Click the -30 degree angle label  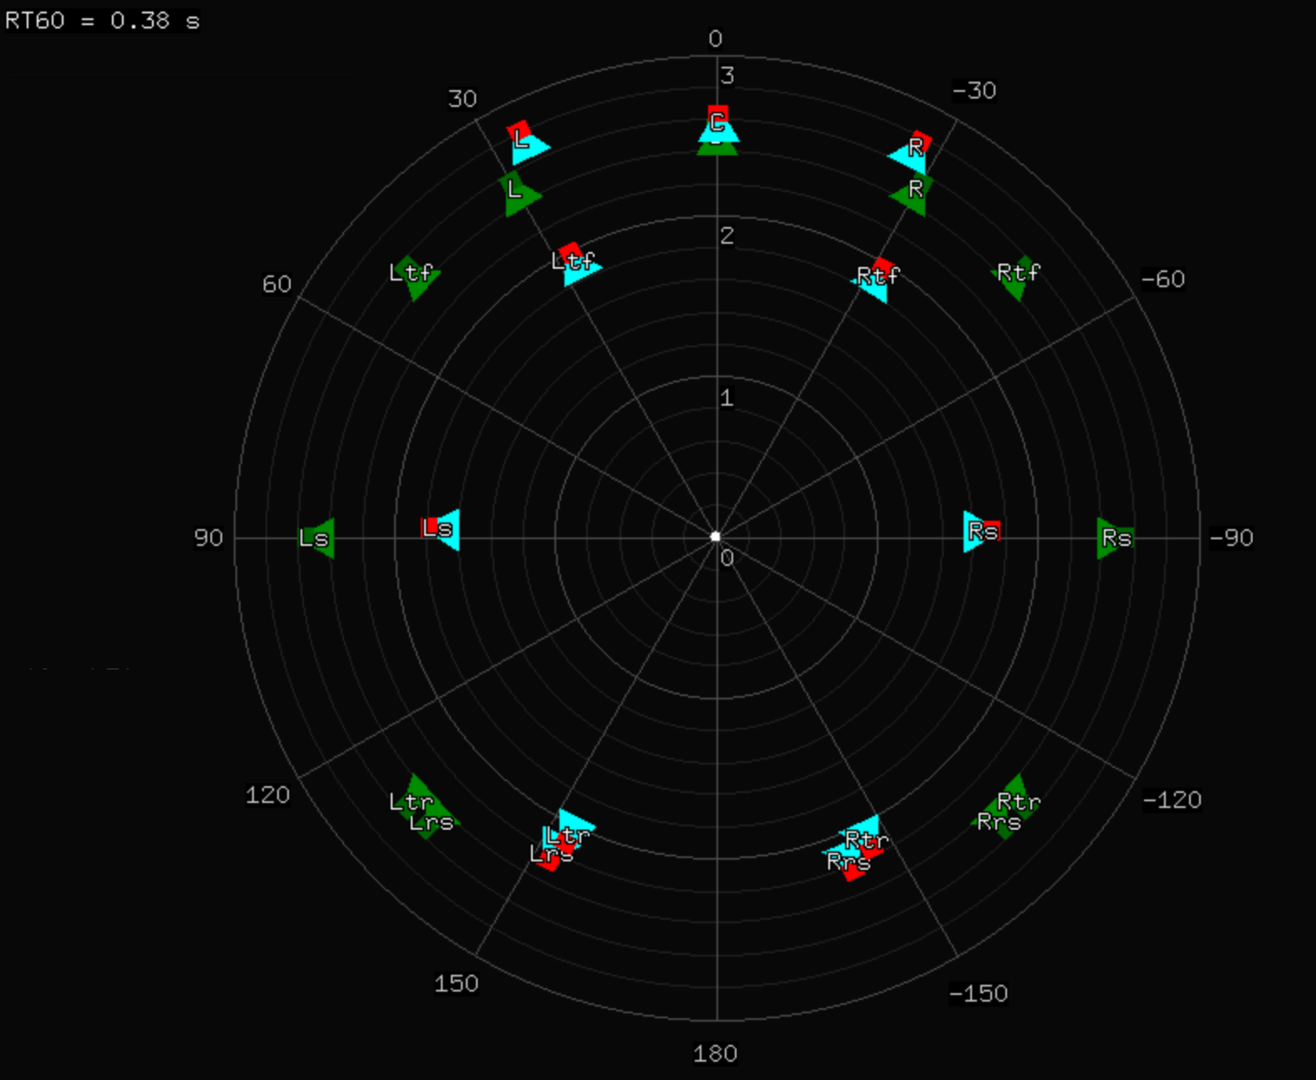click(974, 91)
